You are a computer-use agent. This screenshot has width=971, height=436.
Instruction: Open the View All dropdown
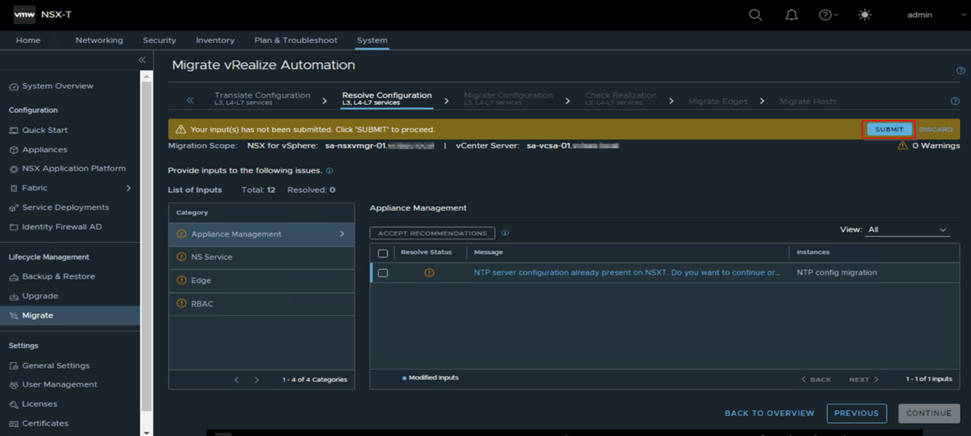click(x=907, y=230)
